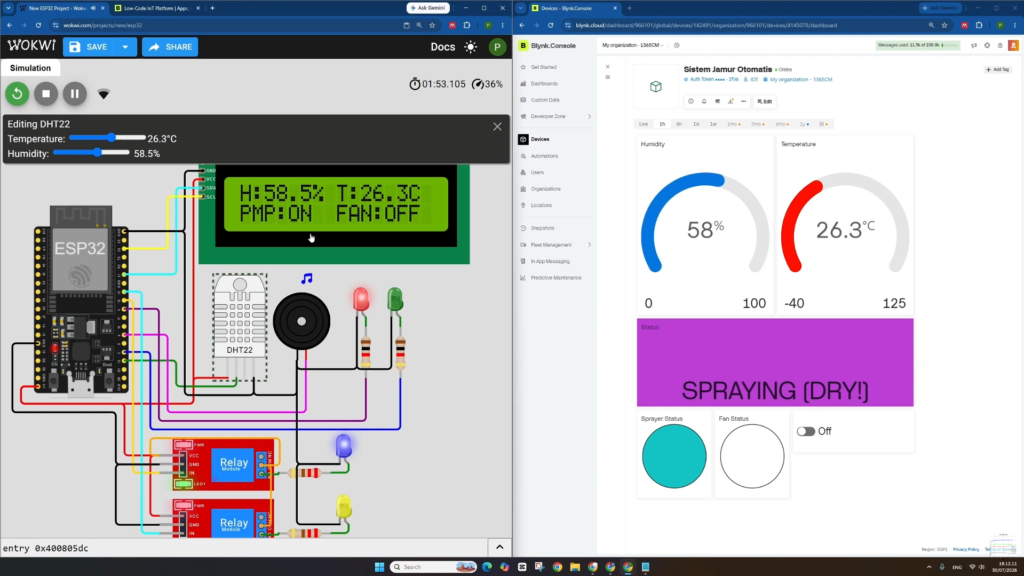
Task: Reload the Wokwi page
Action: [39, 25]
